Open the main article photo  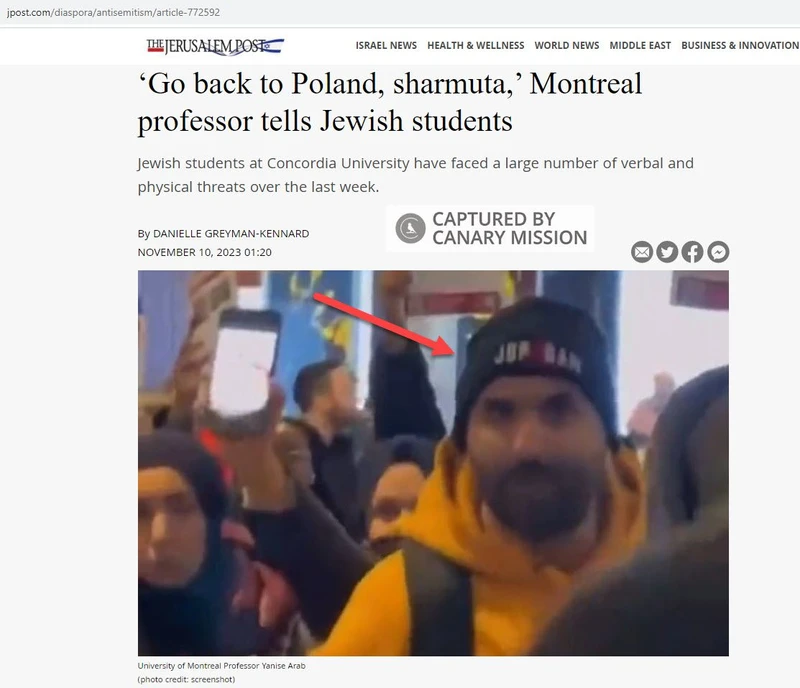[x=433, y=463]
